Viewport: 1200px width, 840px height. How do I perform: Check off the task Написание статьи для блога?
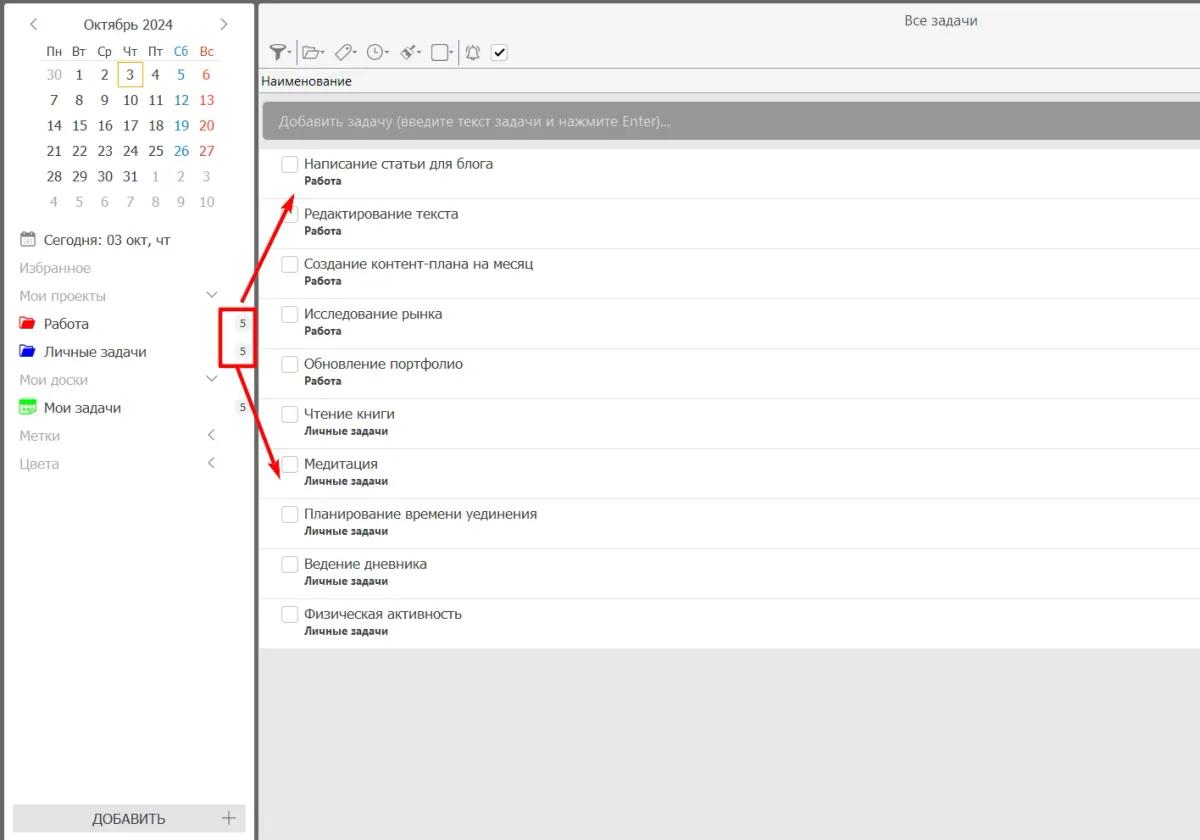pos(289,164)
